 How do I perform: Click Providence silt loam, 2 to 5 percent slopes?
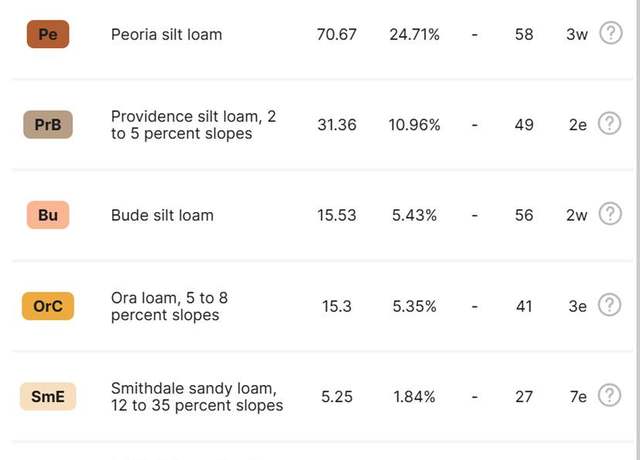(193, 125)
